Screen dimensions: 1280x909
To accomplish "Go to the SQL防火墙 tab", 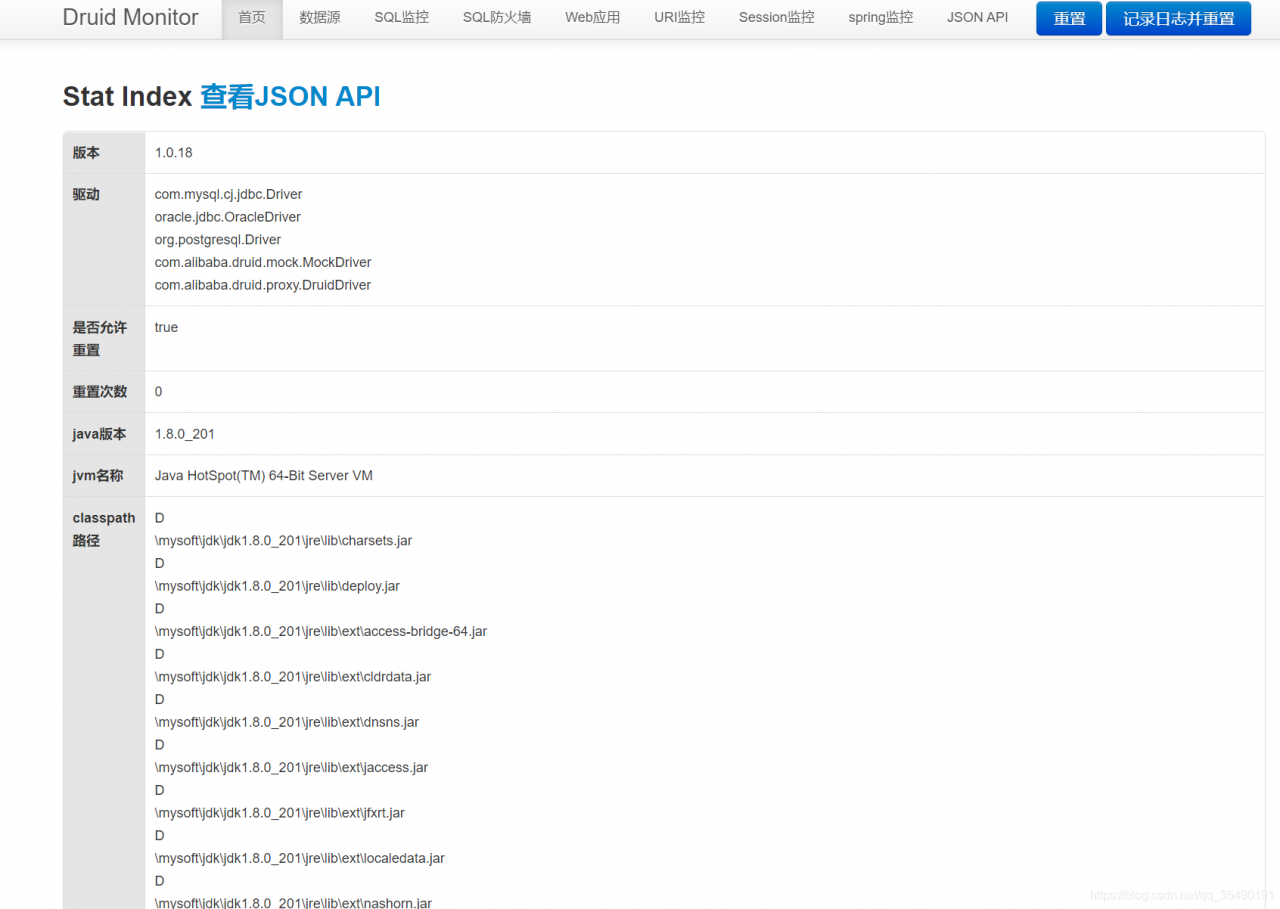I will (x=497, y=18).
